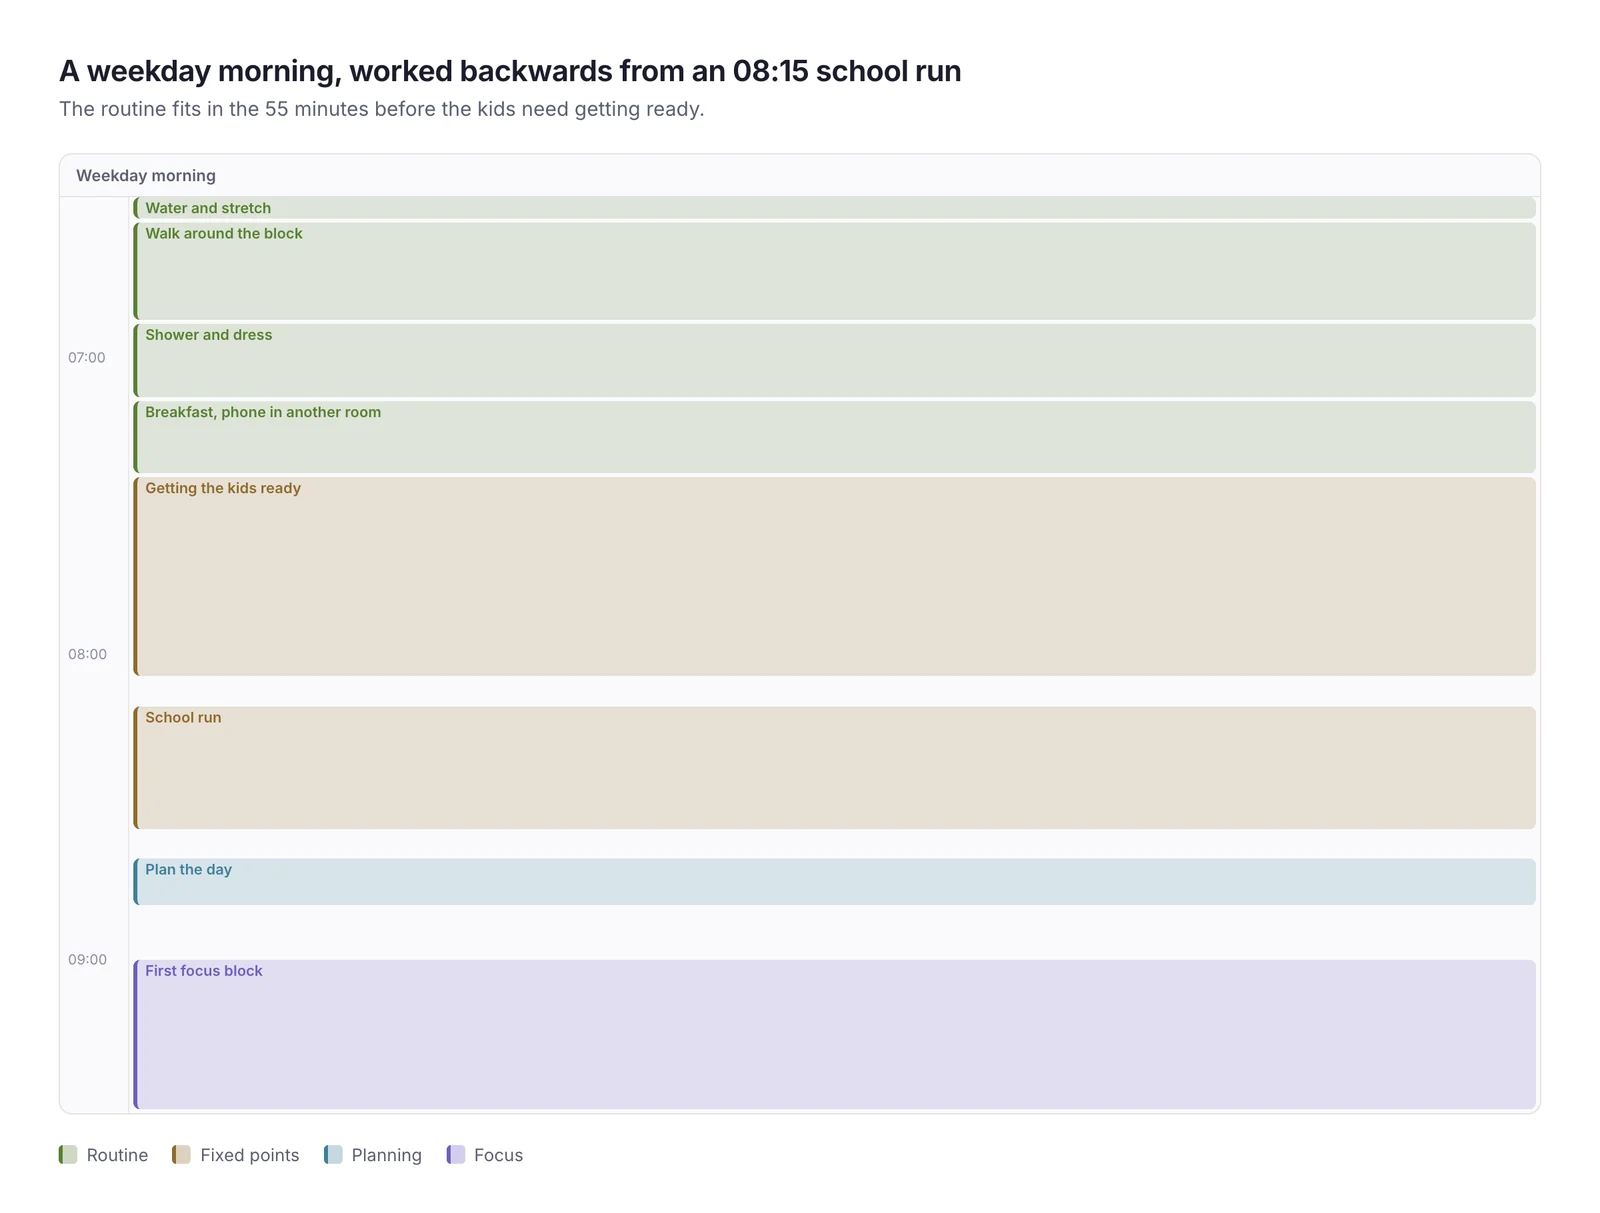Click the Fixed points legend label
The width and height of the screenshot is (1600, 1213).
250,1155
